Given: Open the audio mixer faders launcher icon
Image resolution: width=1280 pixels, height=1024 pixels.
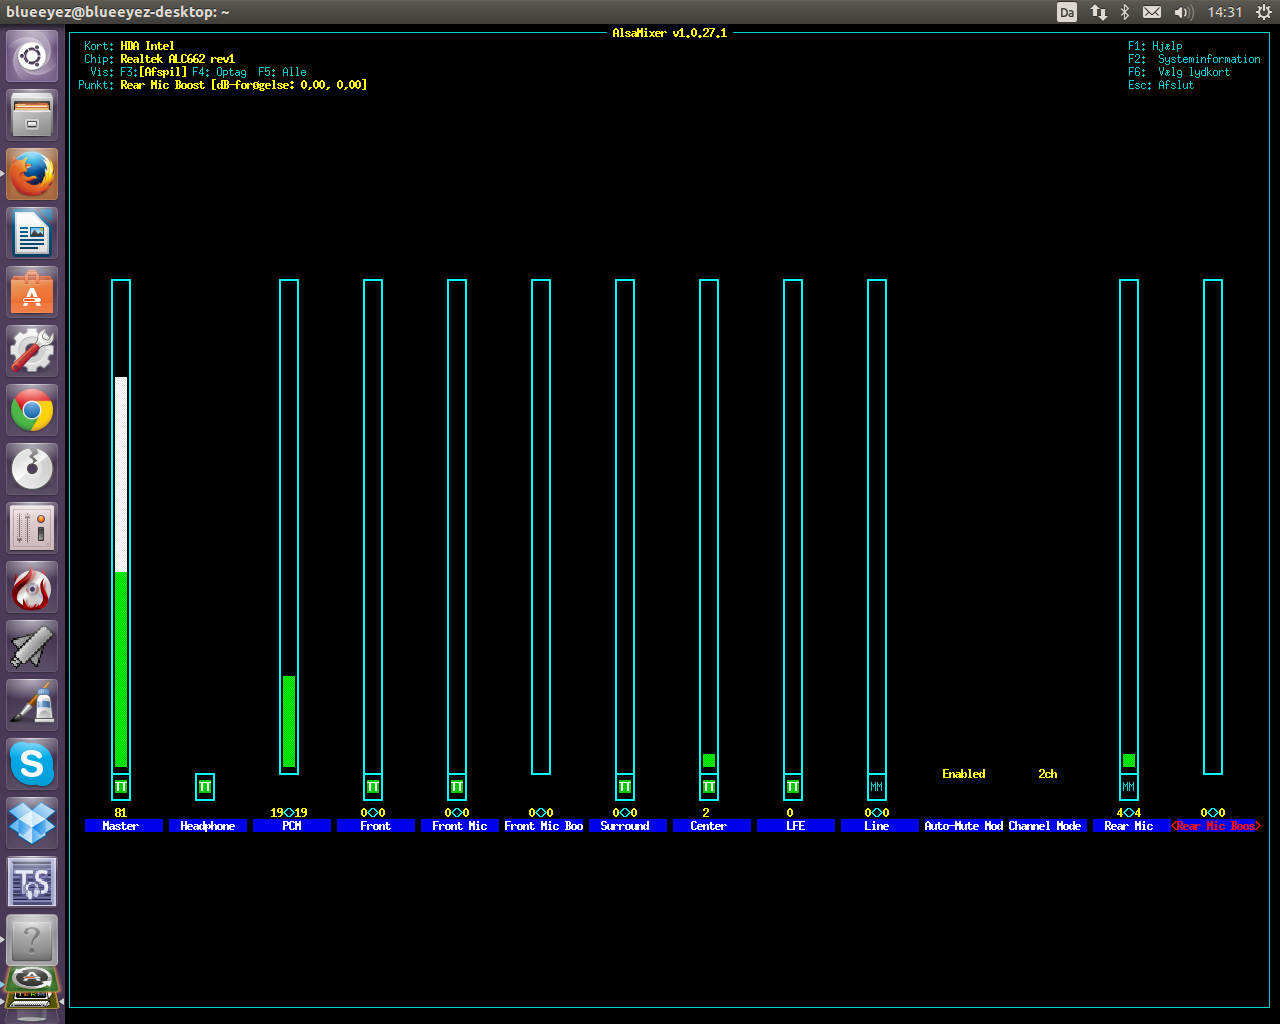Looking at the screenshot, I should 32,528.
